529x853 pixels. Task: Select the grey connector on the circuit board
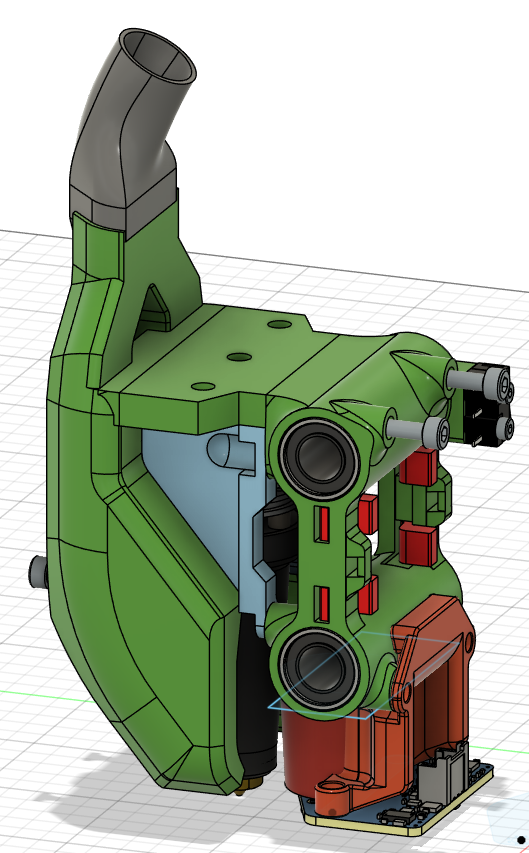[x=444, y=775]
